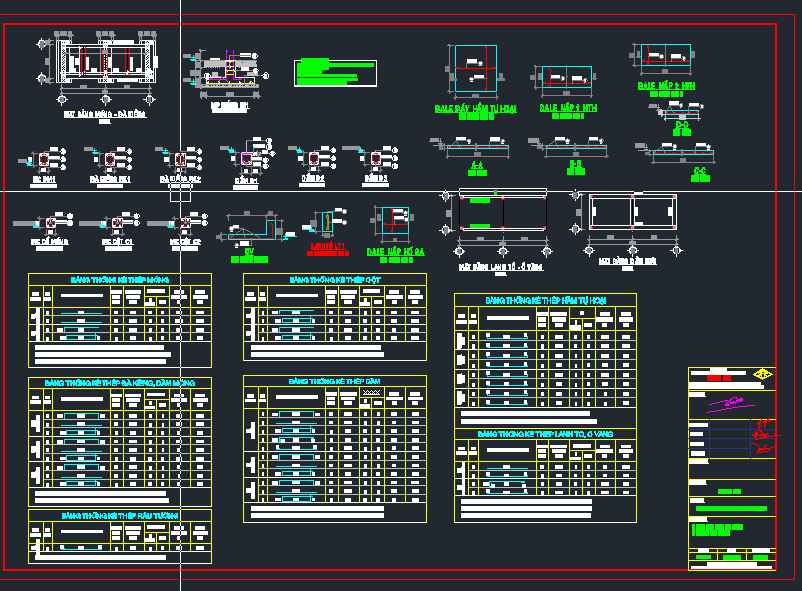Select the DALE NẮP 2 HTH label
The height and width of the screenshot is (591, 802).
(x=666, y=86)
